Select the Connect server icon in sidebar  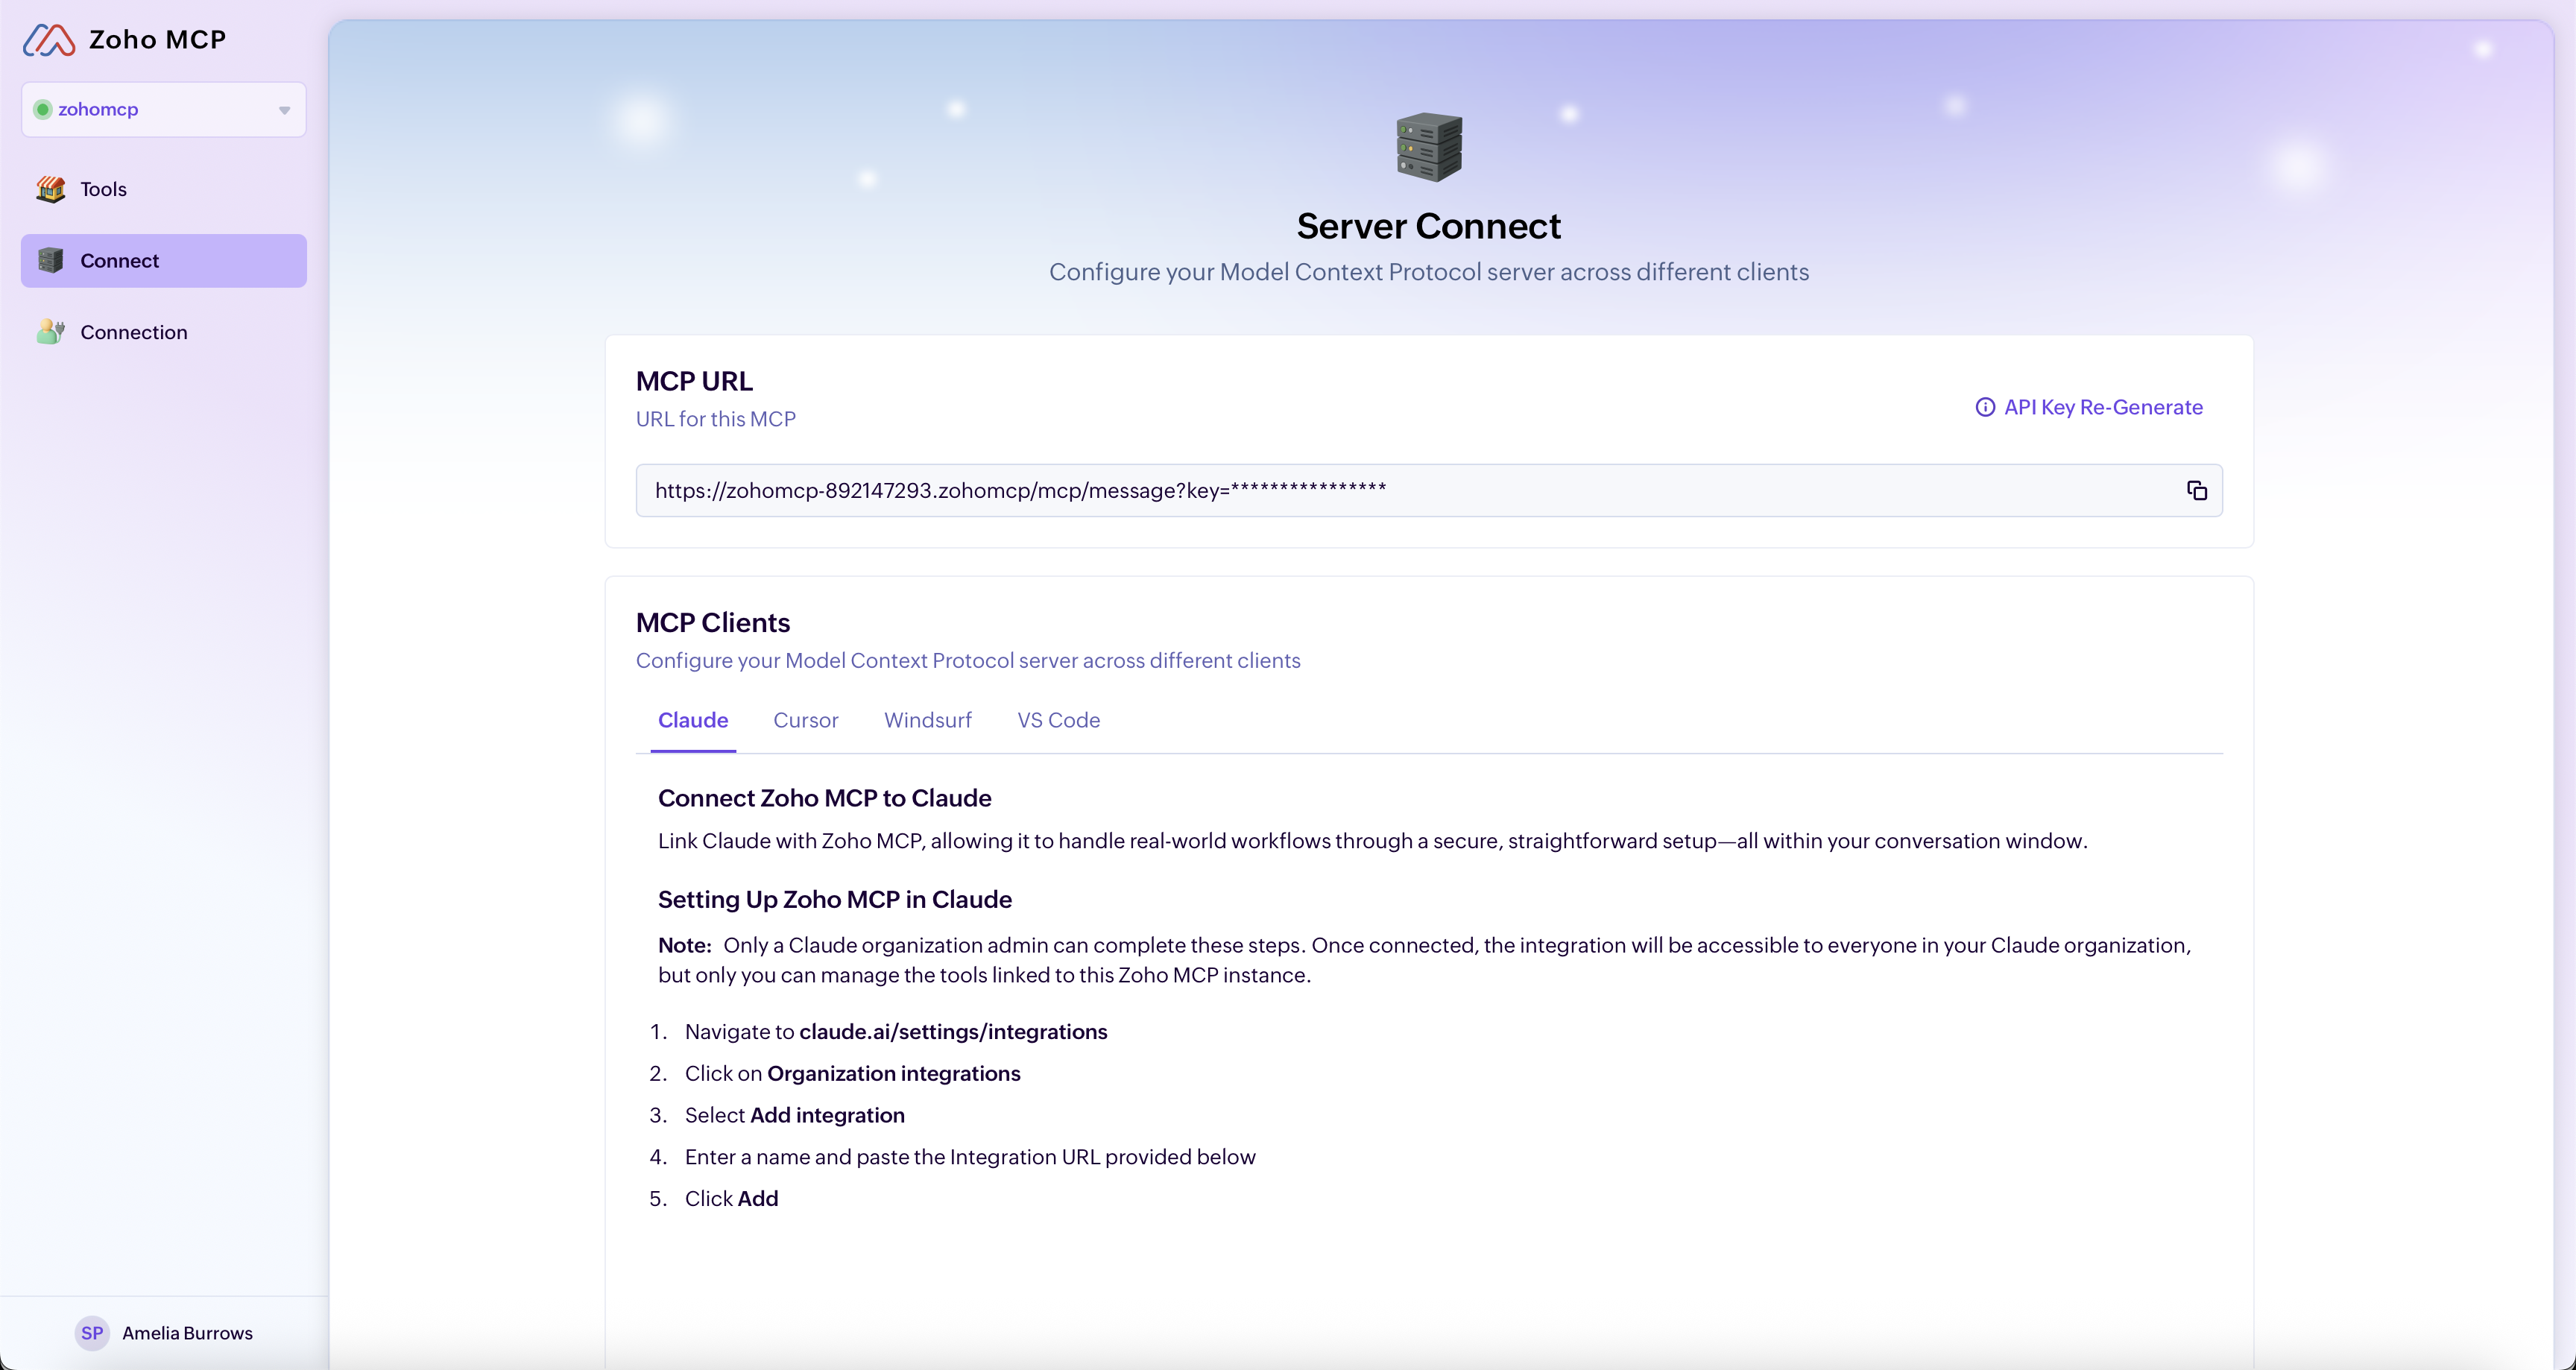click(x=51, y=261)
